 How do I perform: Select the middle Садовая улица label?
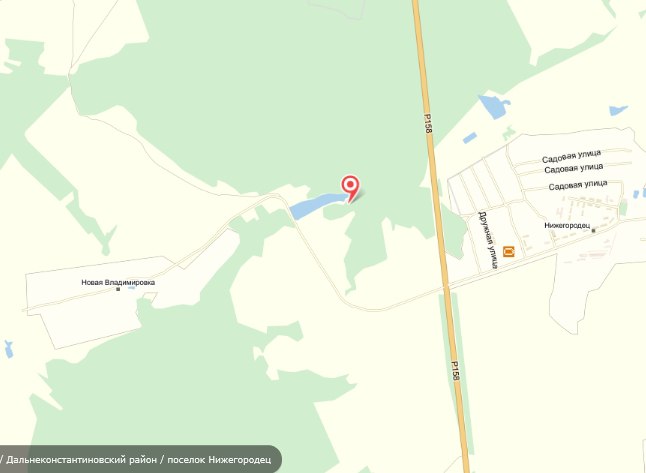pyautogui.click(x=573, y=168)
